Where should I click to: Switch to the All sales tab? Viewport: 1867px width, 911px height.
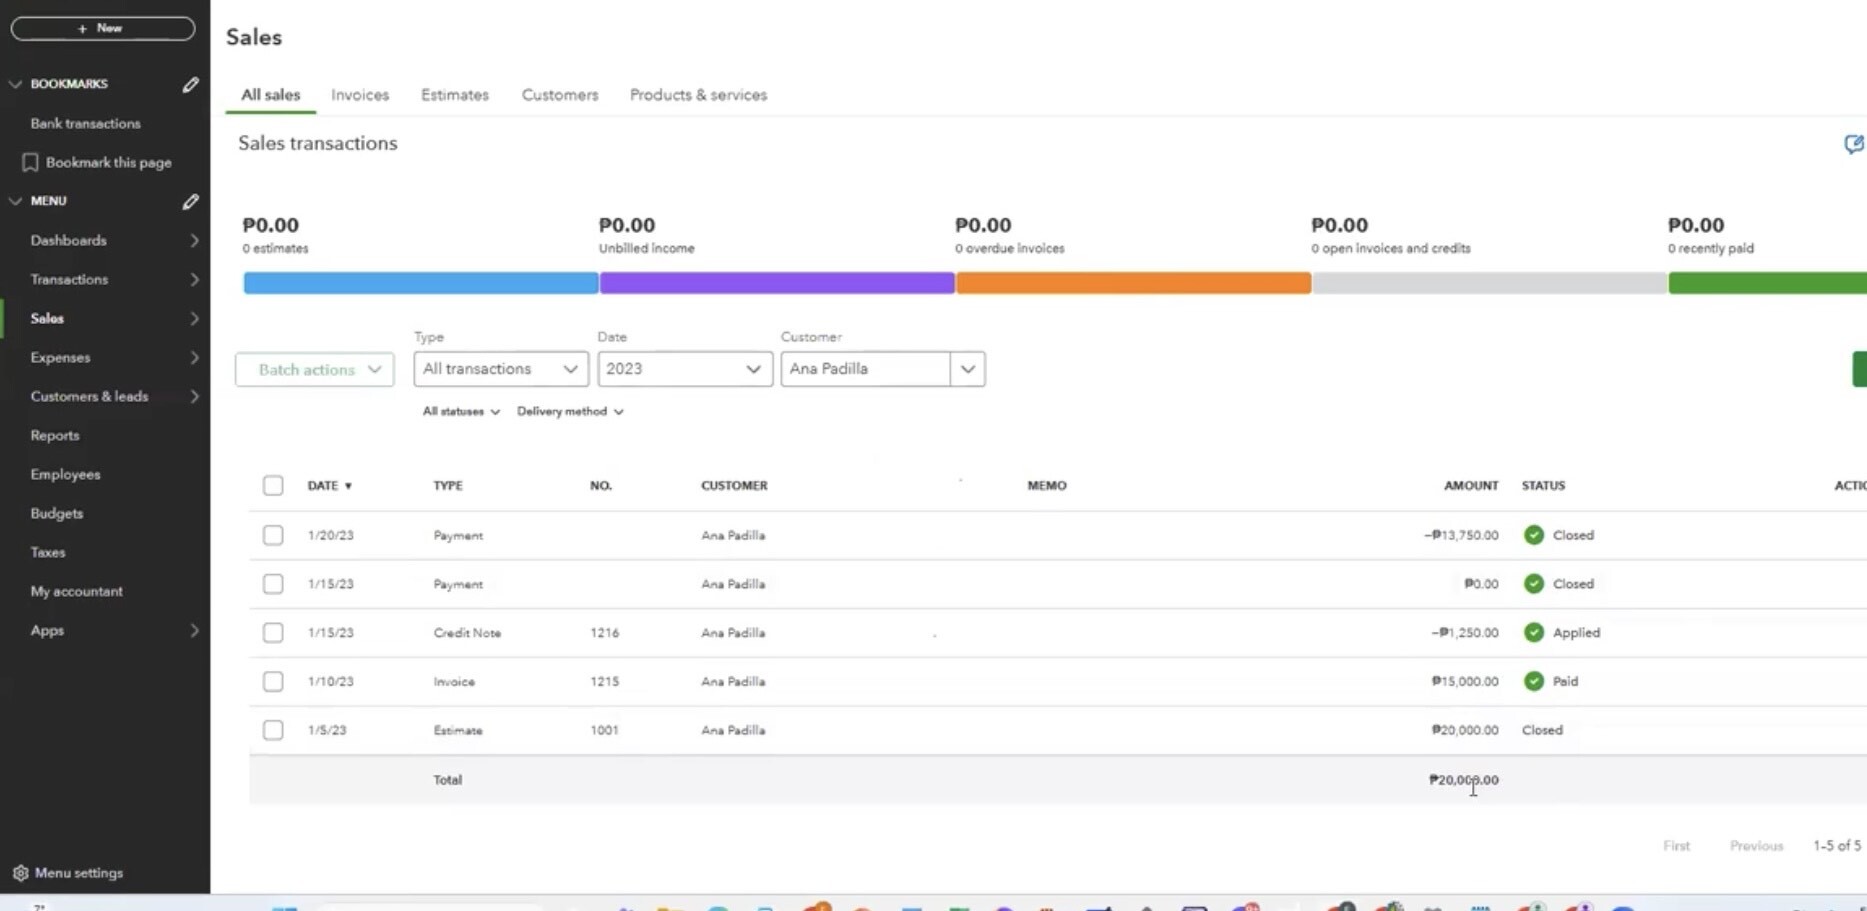pyautogui.click(x=270, y=95)
